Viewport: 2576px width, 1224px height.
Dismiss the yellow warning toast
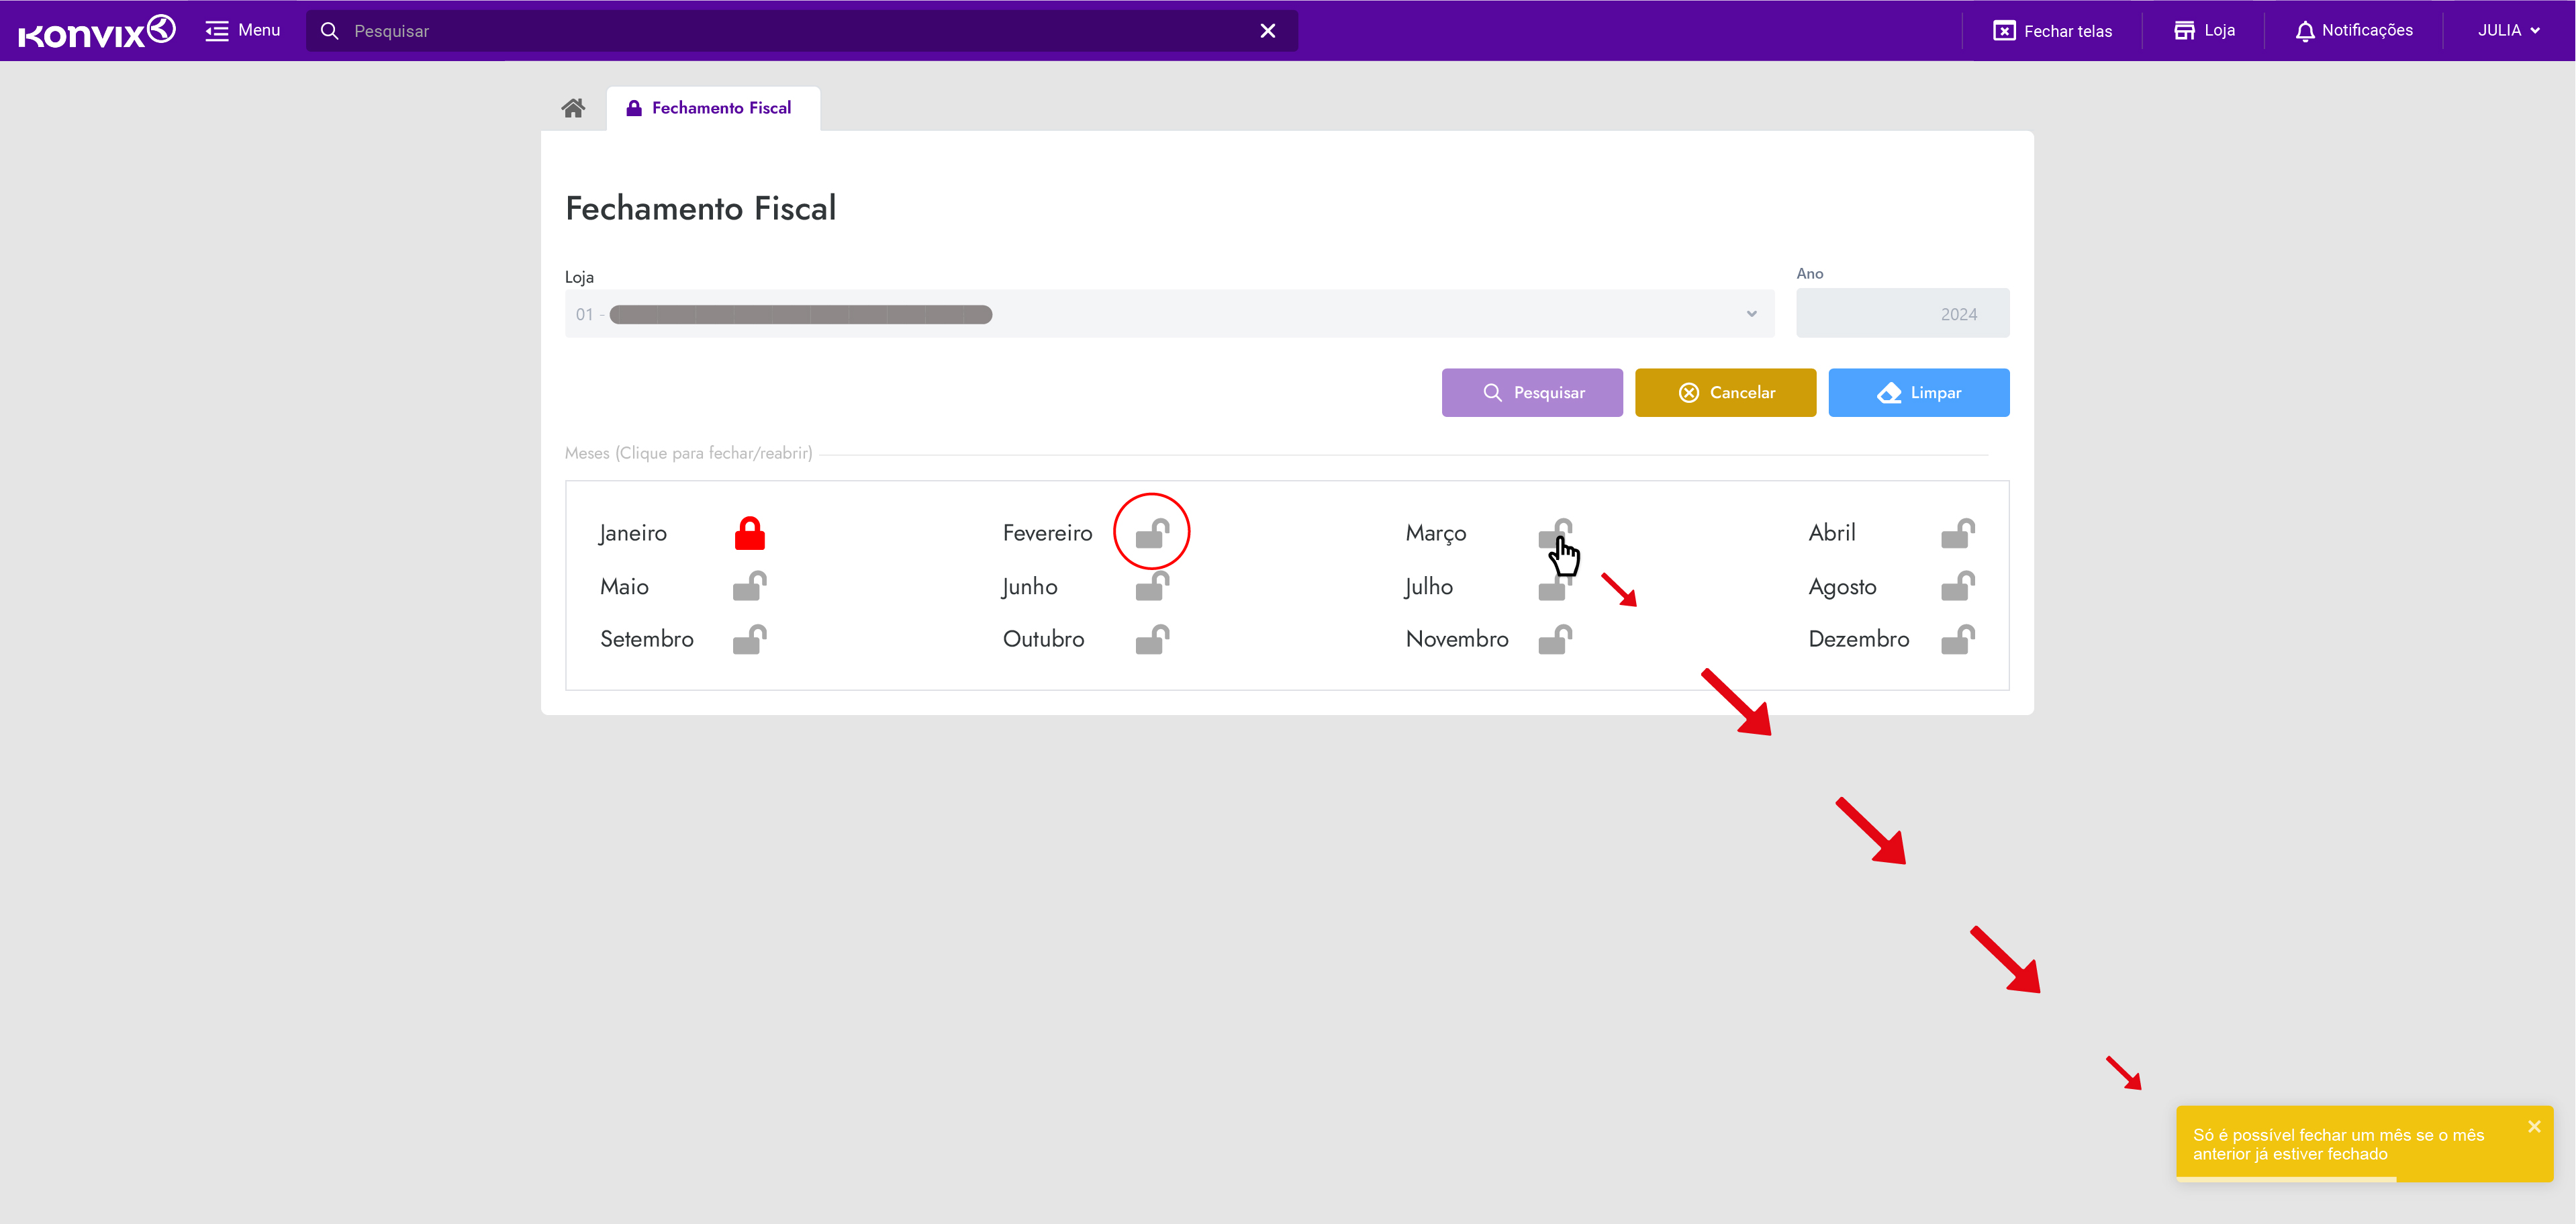pos(2533,1126)
